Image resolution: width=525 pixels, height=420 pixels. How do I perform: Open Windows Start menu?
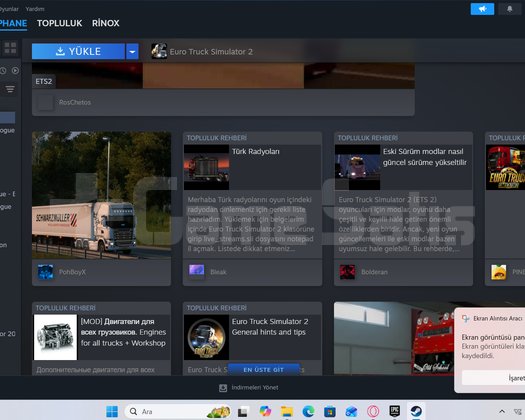[x=112, y=411]
